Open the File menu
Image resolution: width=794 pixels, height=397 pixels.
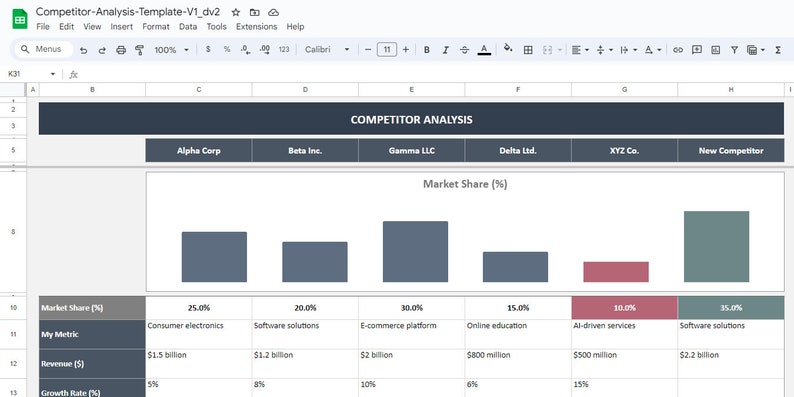[x=43, y=26]
